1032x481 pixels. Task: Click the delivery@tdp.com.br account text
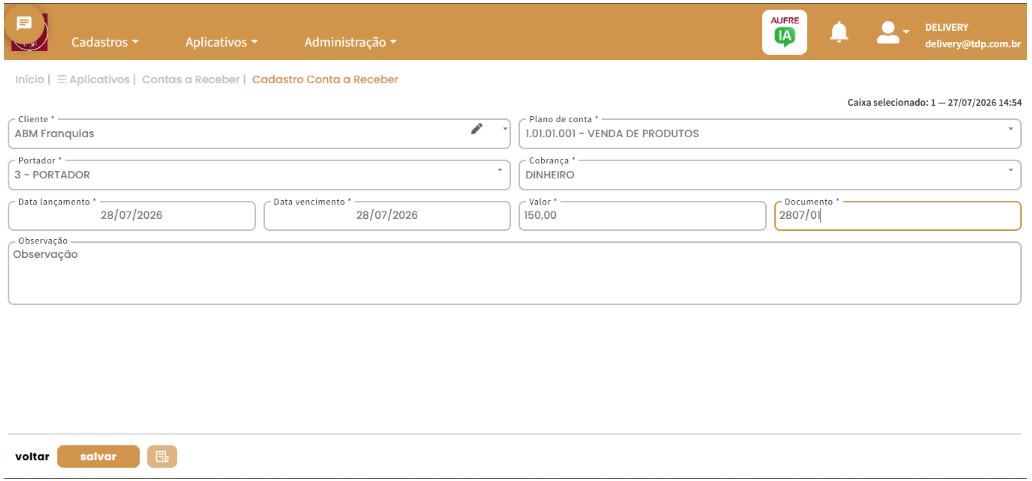click(973, 44)
